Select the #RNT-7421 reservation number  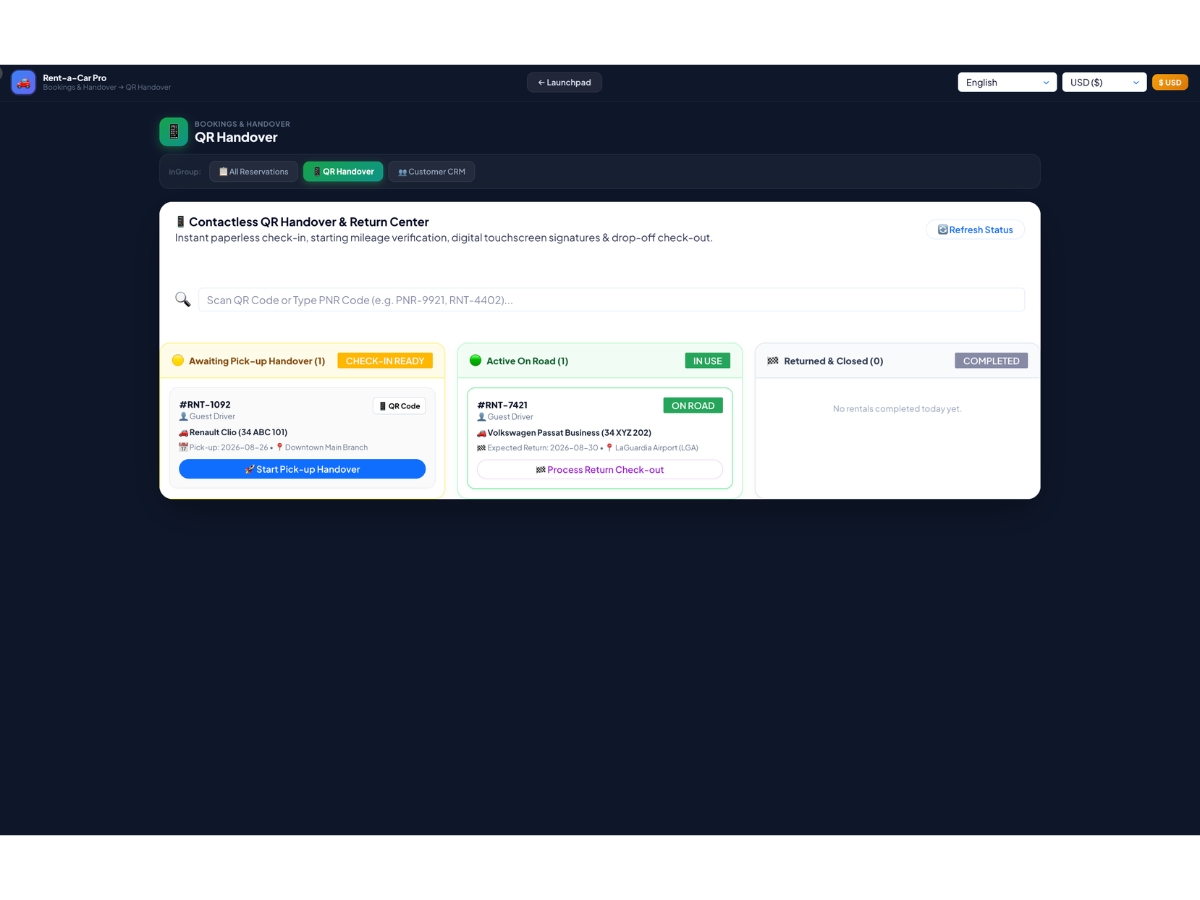click(502, 405)
